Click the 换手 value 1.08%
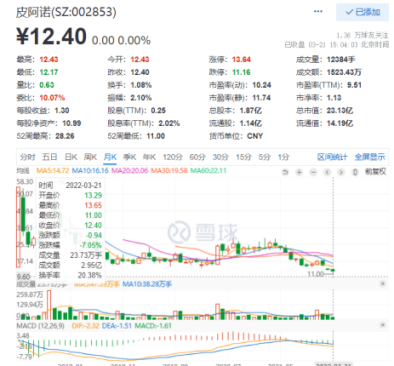Viewport: 394px width, 366px height. pos(141,85)
